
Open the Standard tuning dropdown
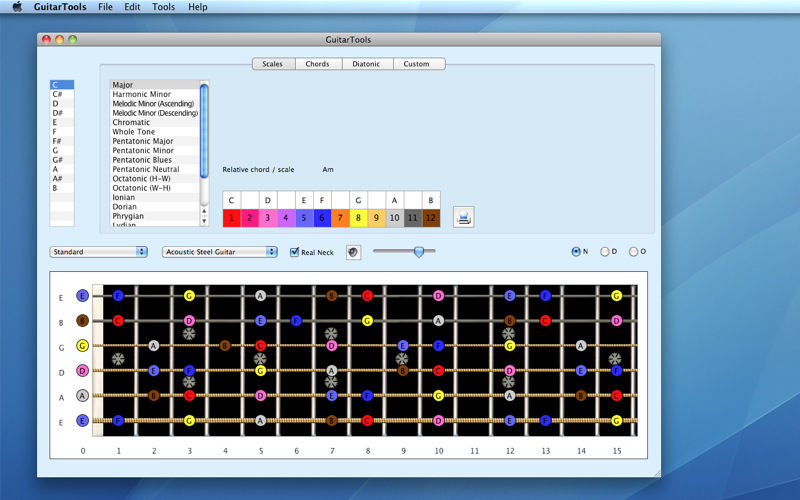(98, 252)
